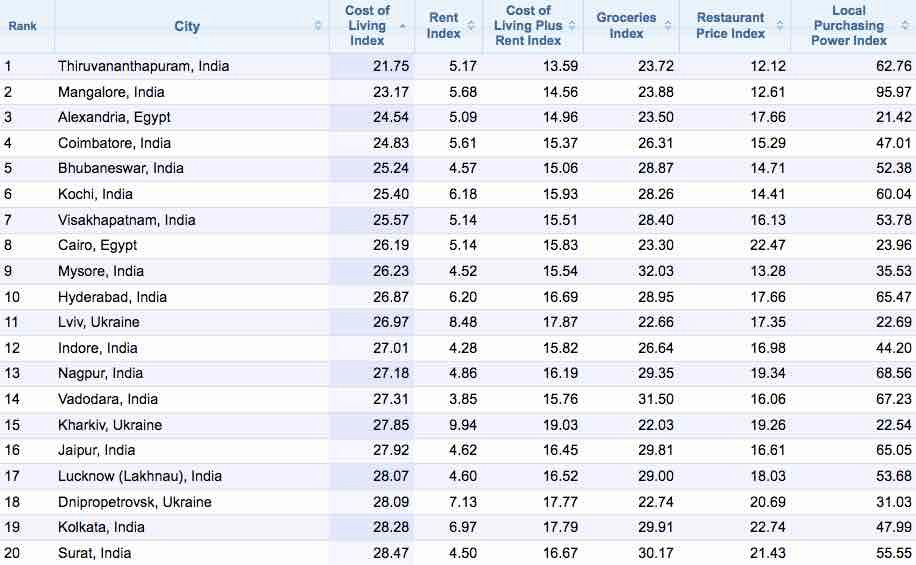Select Kochi purchasing power value 60.04

coord(893,194)
